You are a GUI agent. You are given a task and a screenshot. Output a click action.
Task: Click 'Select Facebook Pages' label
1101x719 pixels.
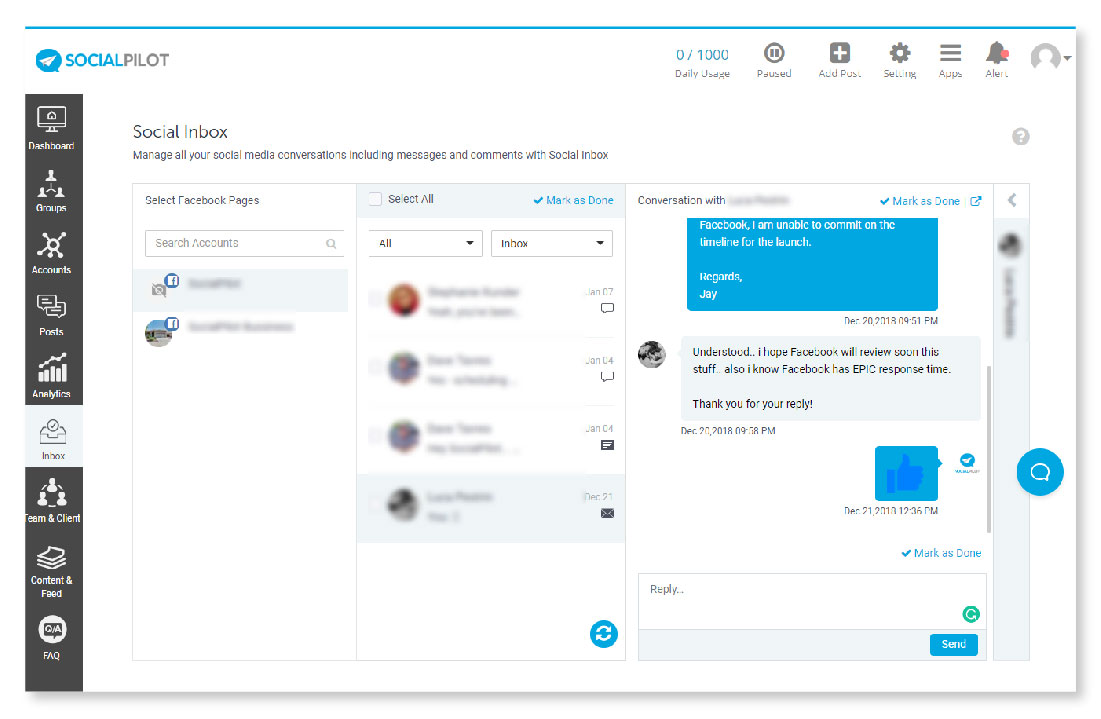pyautogui.click(x=202, y=200)
